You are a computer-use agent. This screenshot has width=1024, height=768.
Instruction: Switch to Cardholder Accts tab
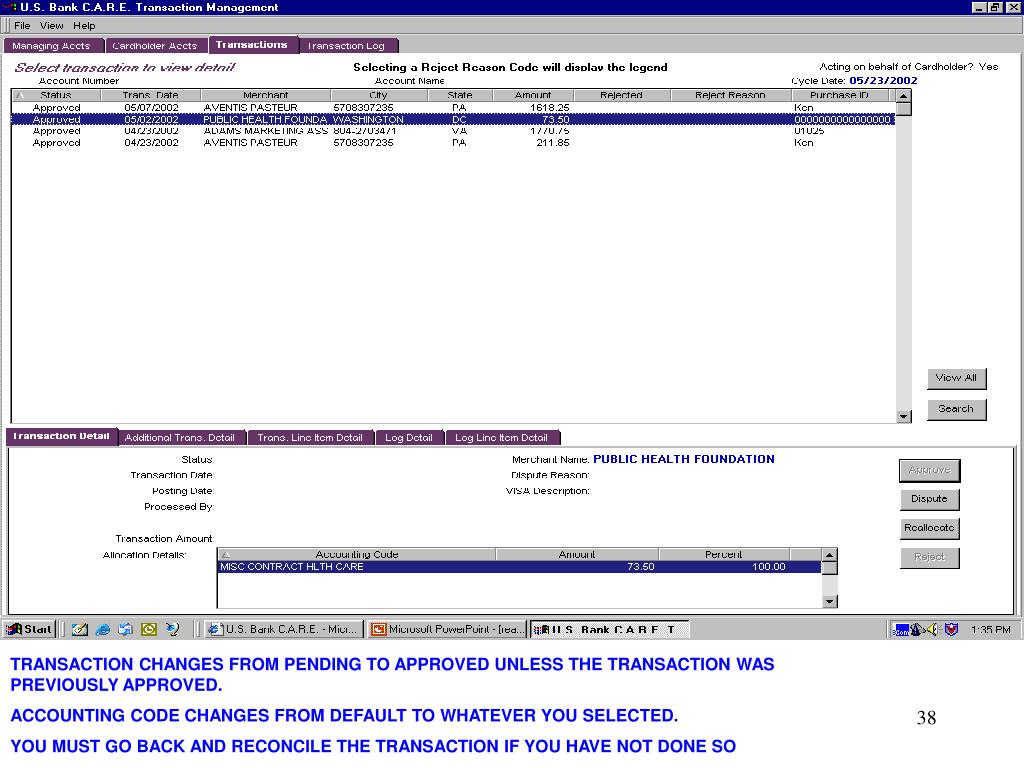[156, 46]
